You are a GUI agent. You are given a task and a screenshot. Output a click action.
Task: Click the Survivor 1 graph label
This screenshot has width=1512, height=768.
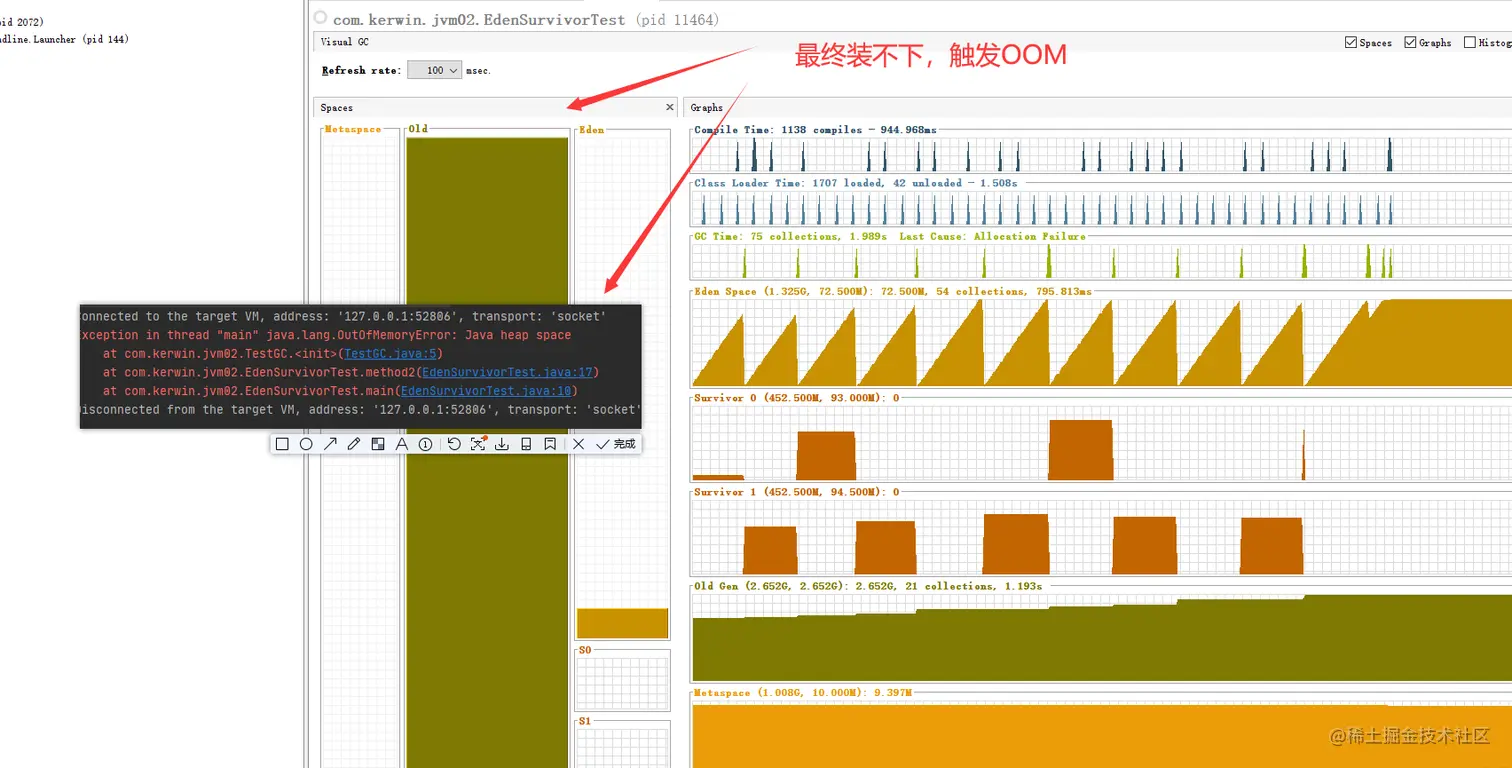(x=797, y=492)
